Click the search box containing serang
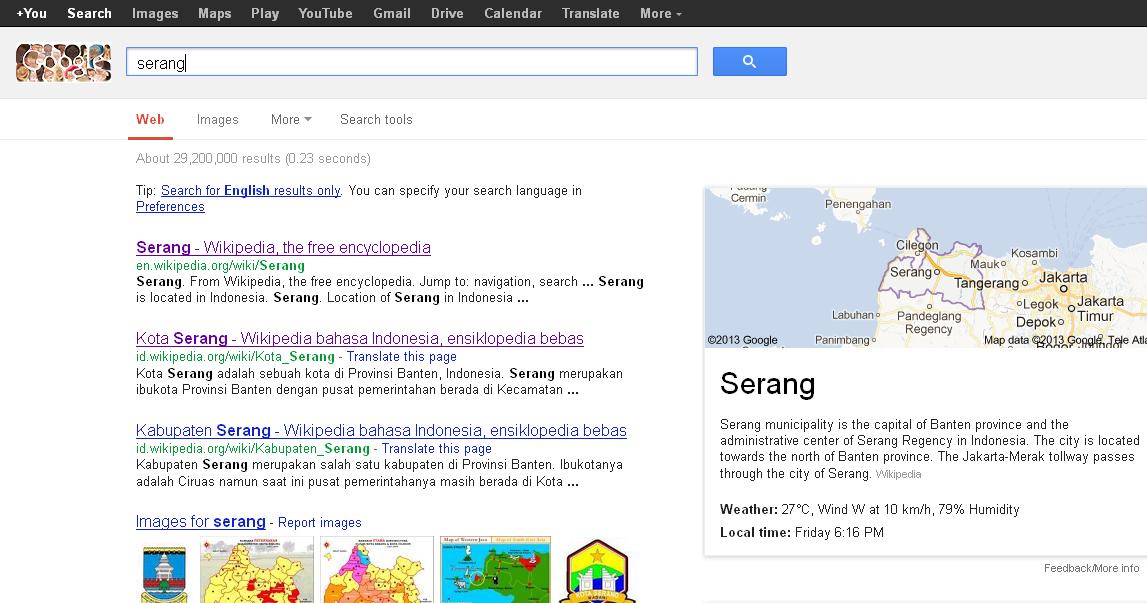 click(412, 62)
